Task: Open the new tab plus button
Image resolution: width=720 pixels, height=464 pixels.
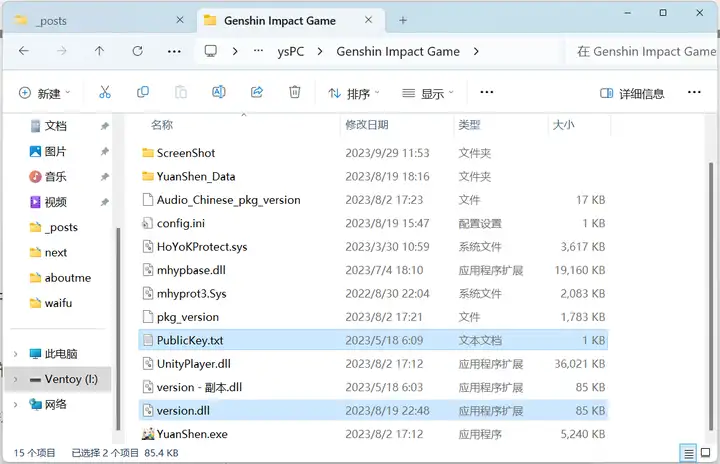Action: point(403,20)
